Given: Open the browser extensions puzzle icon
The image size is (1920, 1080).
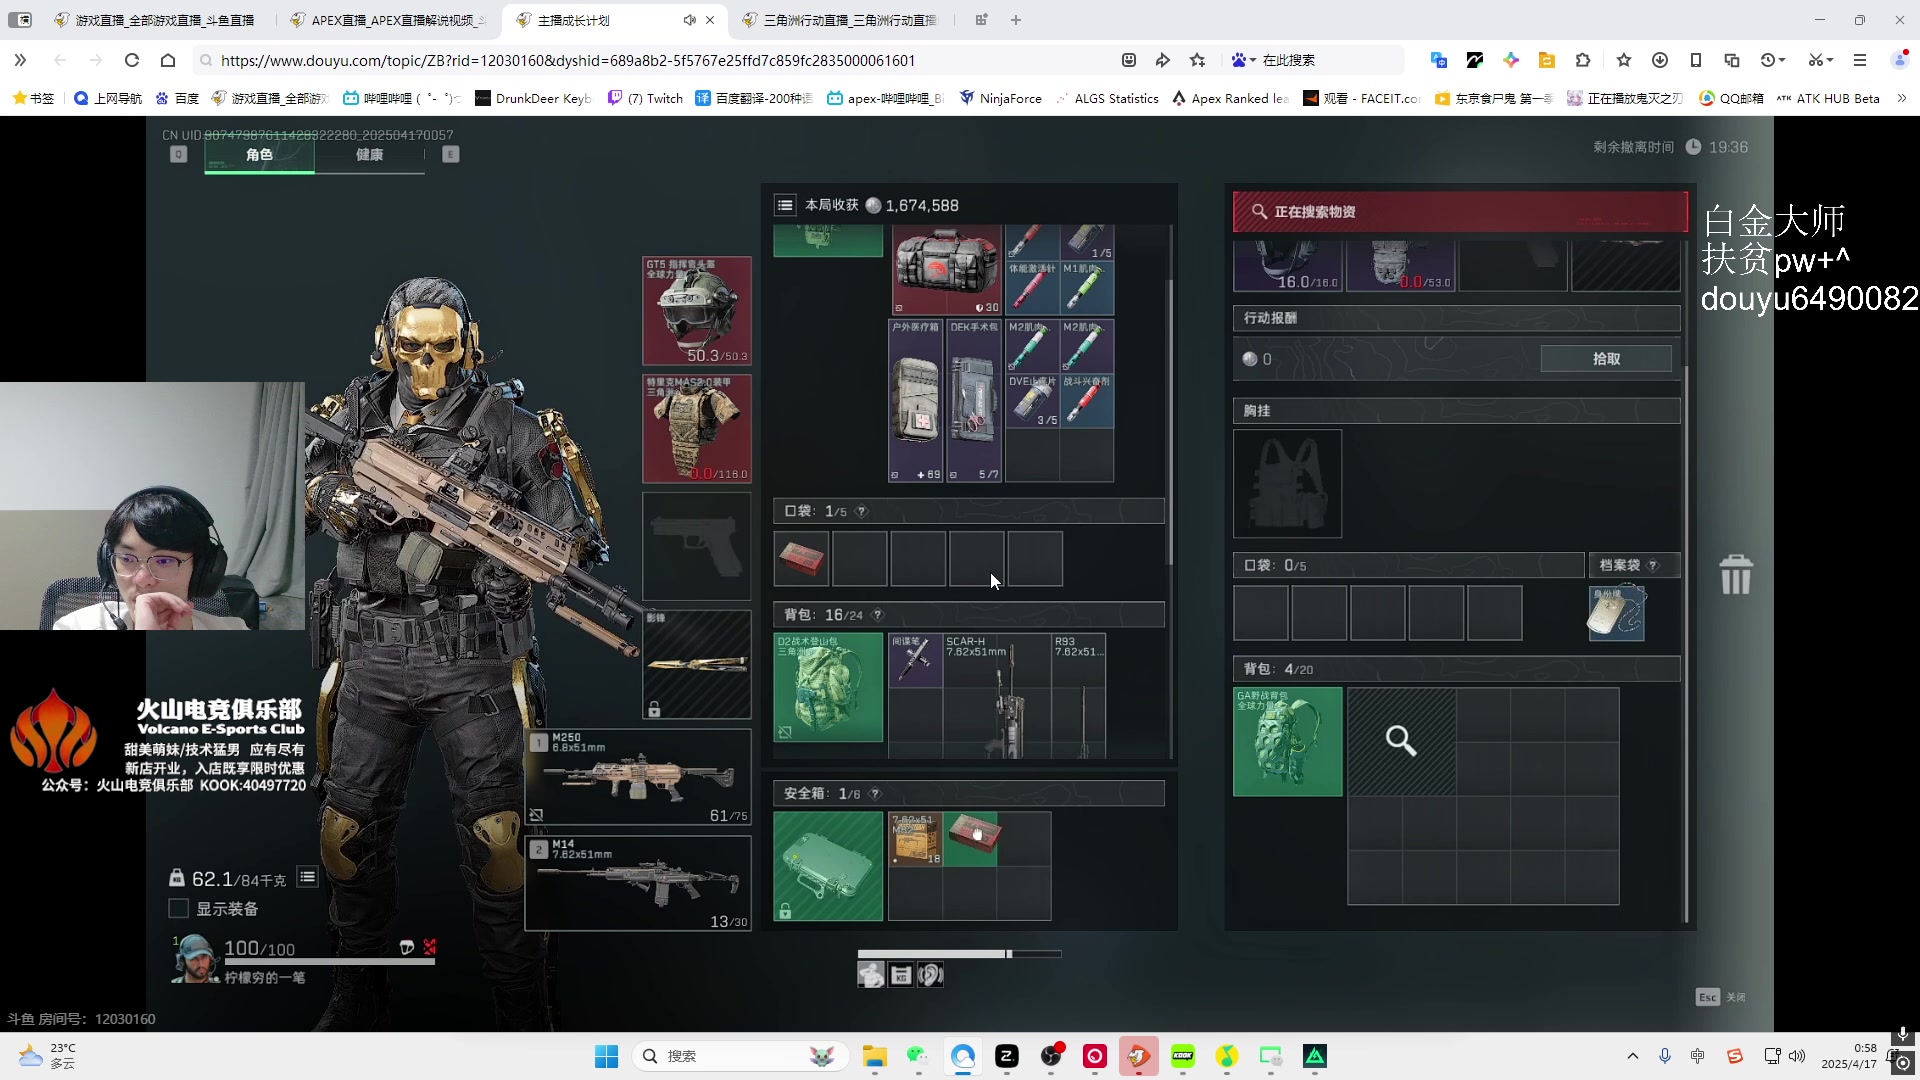Looking at the screenshot, I should point(1582,60).
